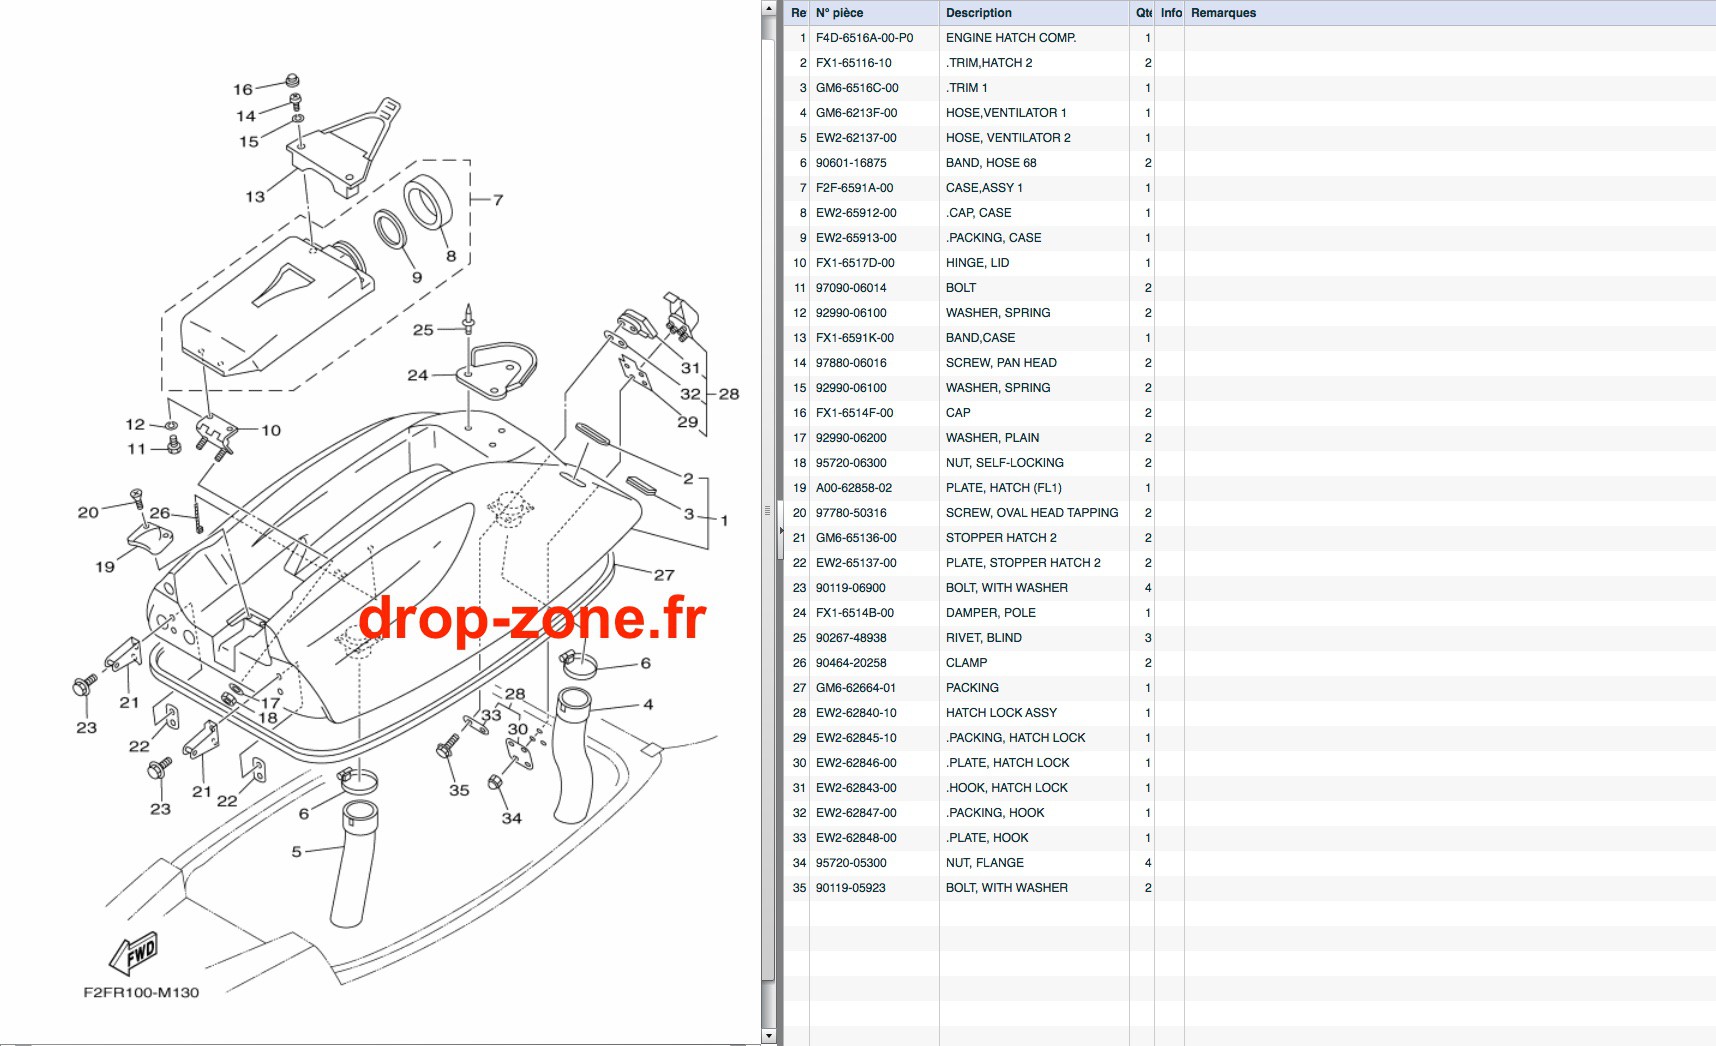Click part number F2F-6591A-00
This screenshot has width=1716, height=1046.
pos(854,188)
